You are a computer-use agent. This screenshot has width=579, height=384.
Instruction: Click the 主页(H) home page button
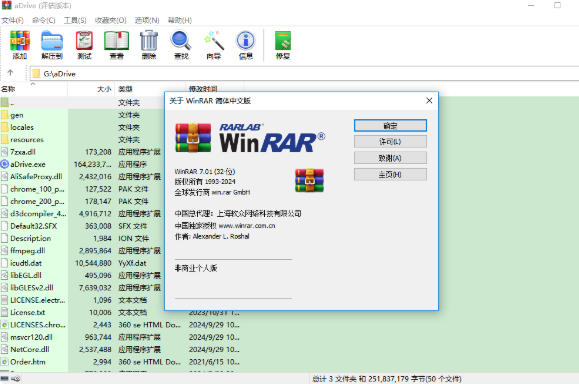pyautogui.click(x=390, y=174)
